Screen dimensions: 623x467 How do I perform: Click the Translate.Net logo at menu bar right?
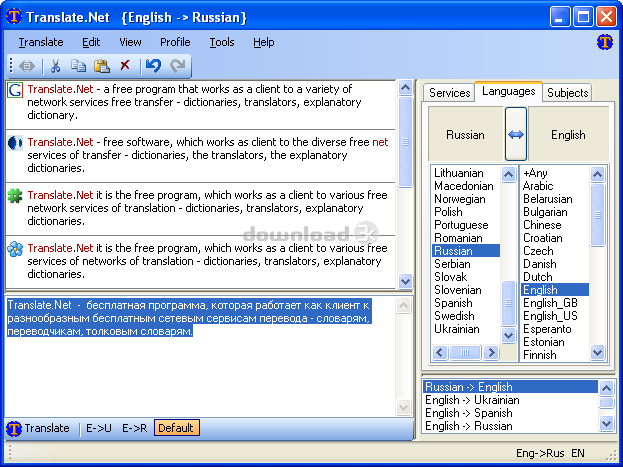point(604,42)
